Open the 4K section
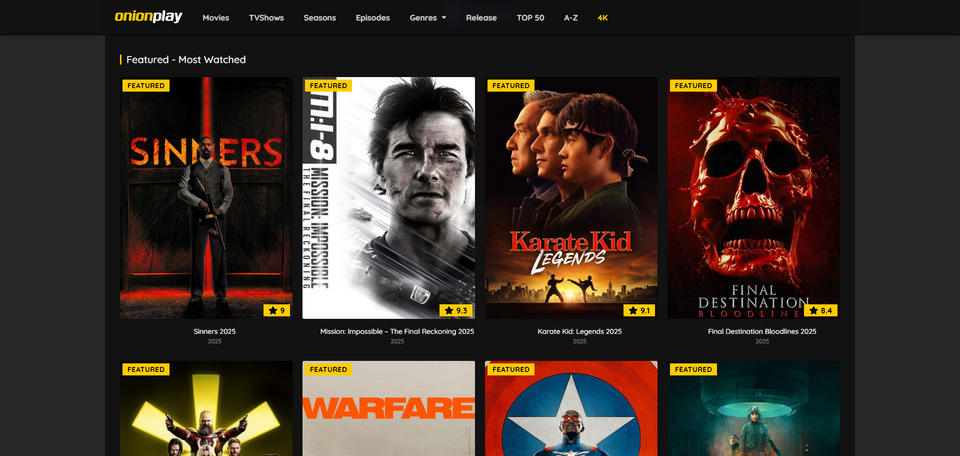Viewport: 960px width, 456px height. tap(602, 18)
